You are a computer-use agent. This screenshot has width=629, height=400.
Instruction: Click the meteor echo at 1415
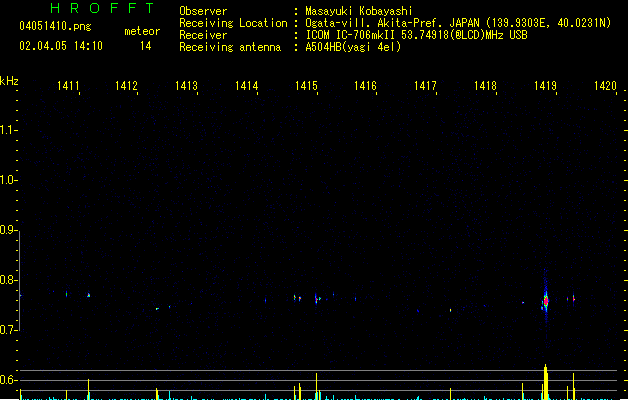click(x=317, y=299)
